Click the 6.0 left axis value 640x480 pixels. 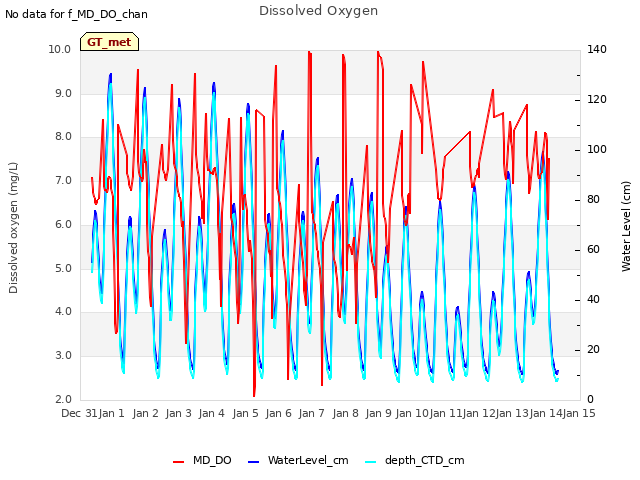[63, 224]
